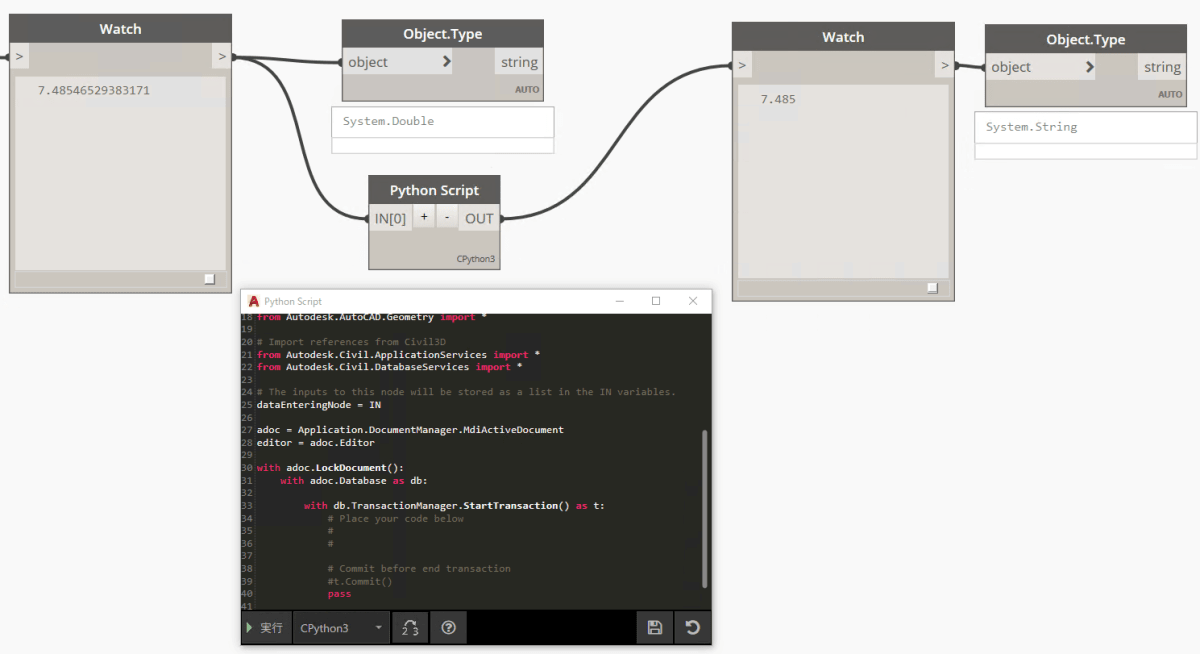Click the right Watch node title bar
Image resolution: width=1200 pixels, height=654 pixels.
pyautogui.click(x=843, y=37)
